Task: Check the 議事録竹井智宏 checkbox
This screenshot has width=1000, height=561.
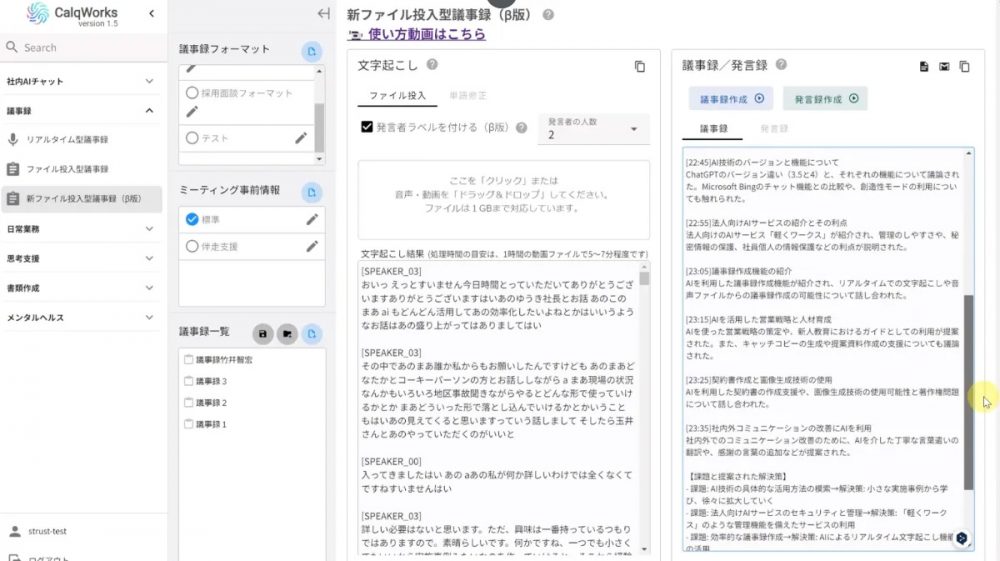Action: point(188,360)
